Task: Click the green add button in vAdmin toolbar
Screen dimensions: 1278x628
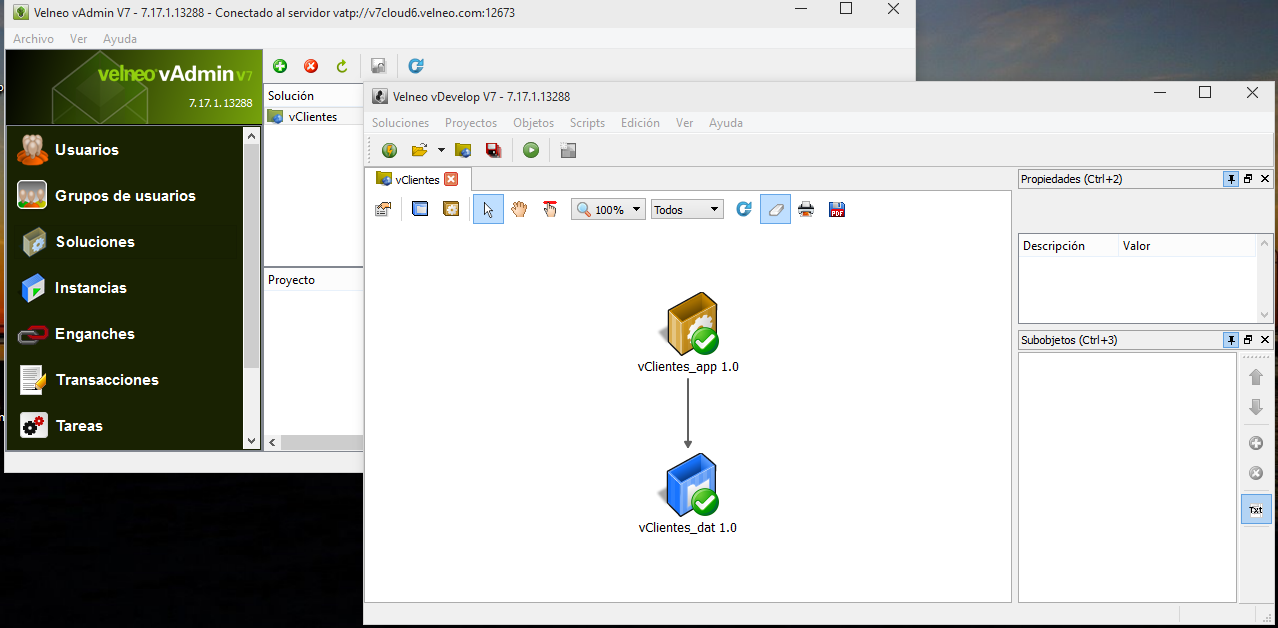Action: point(280,66)
